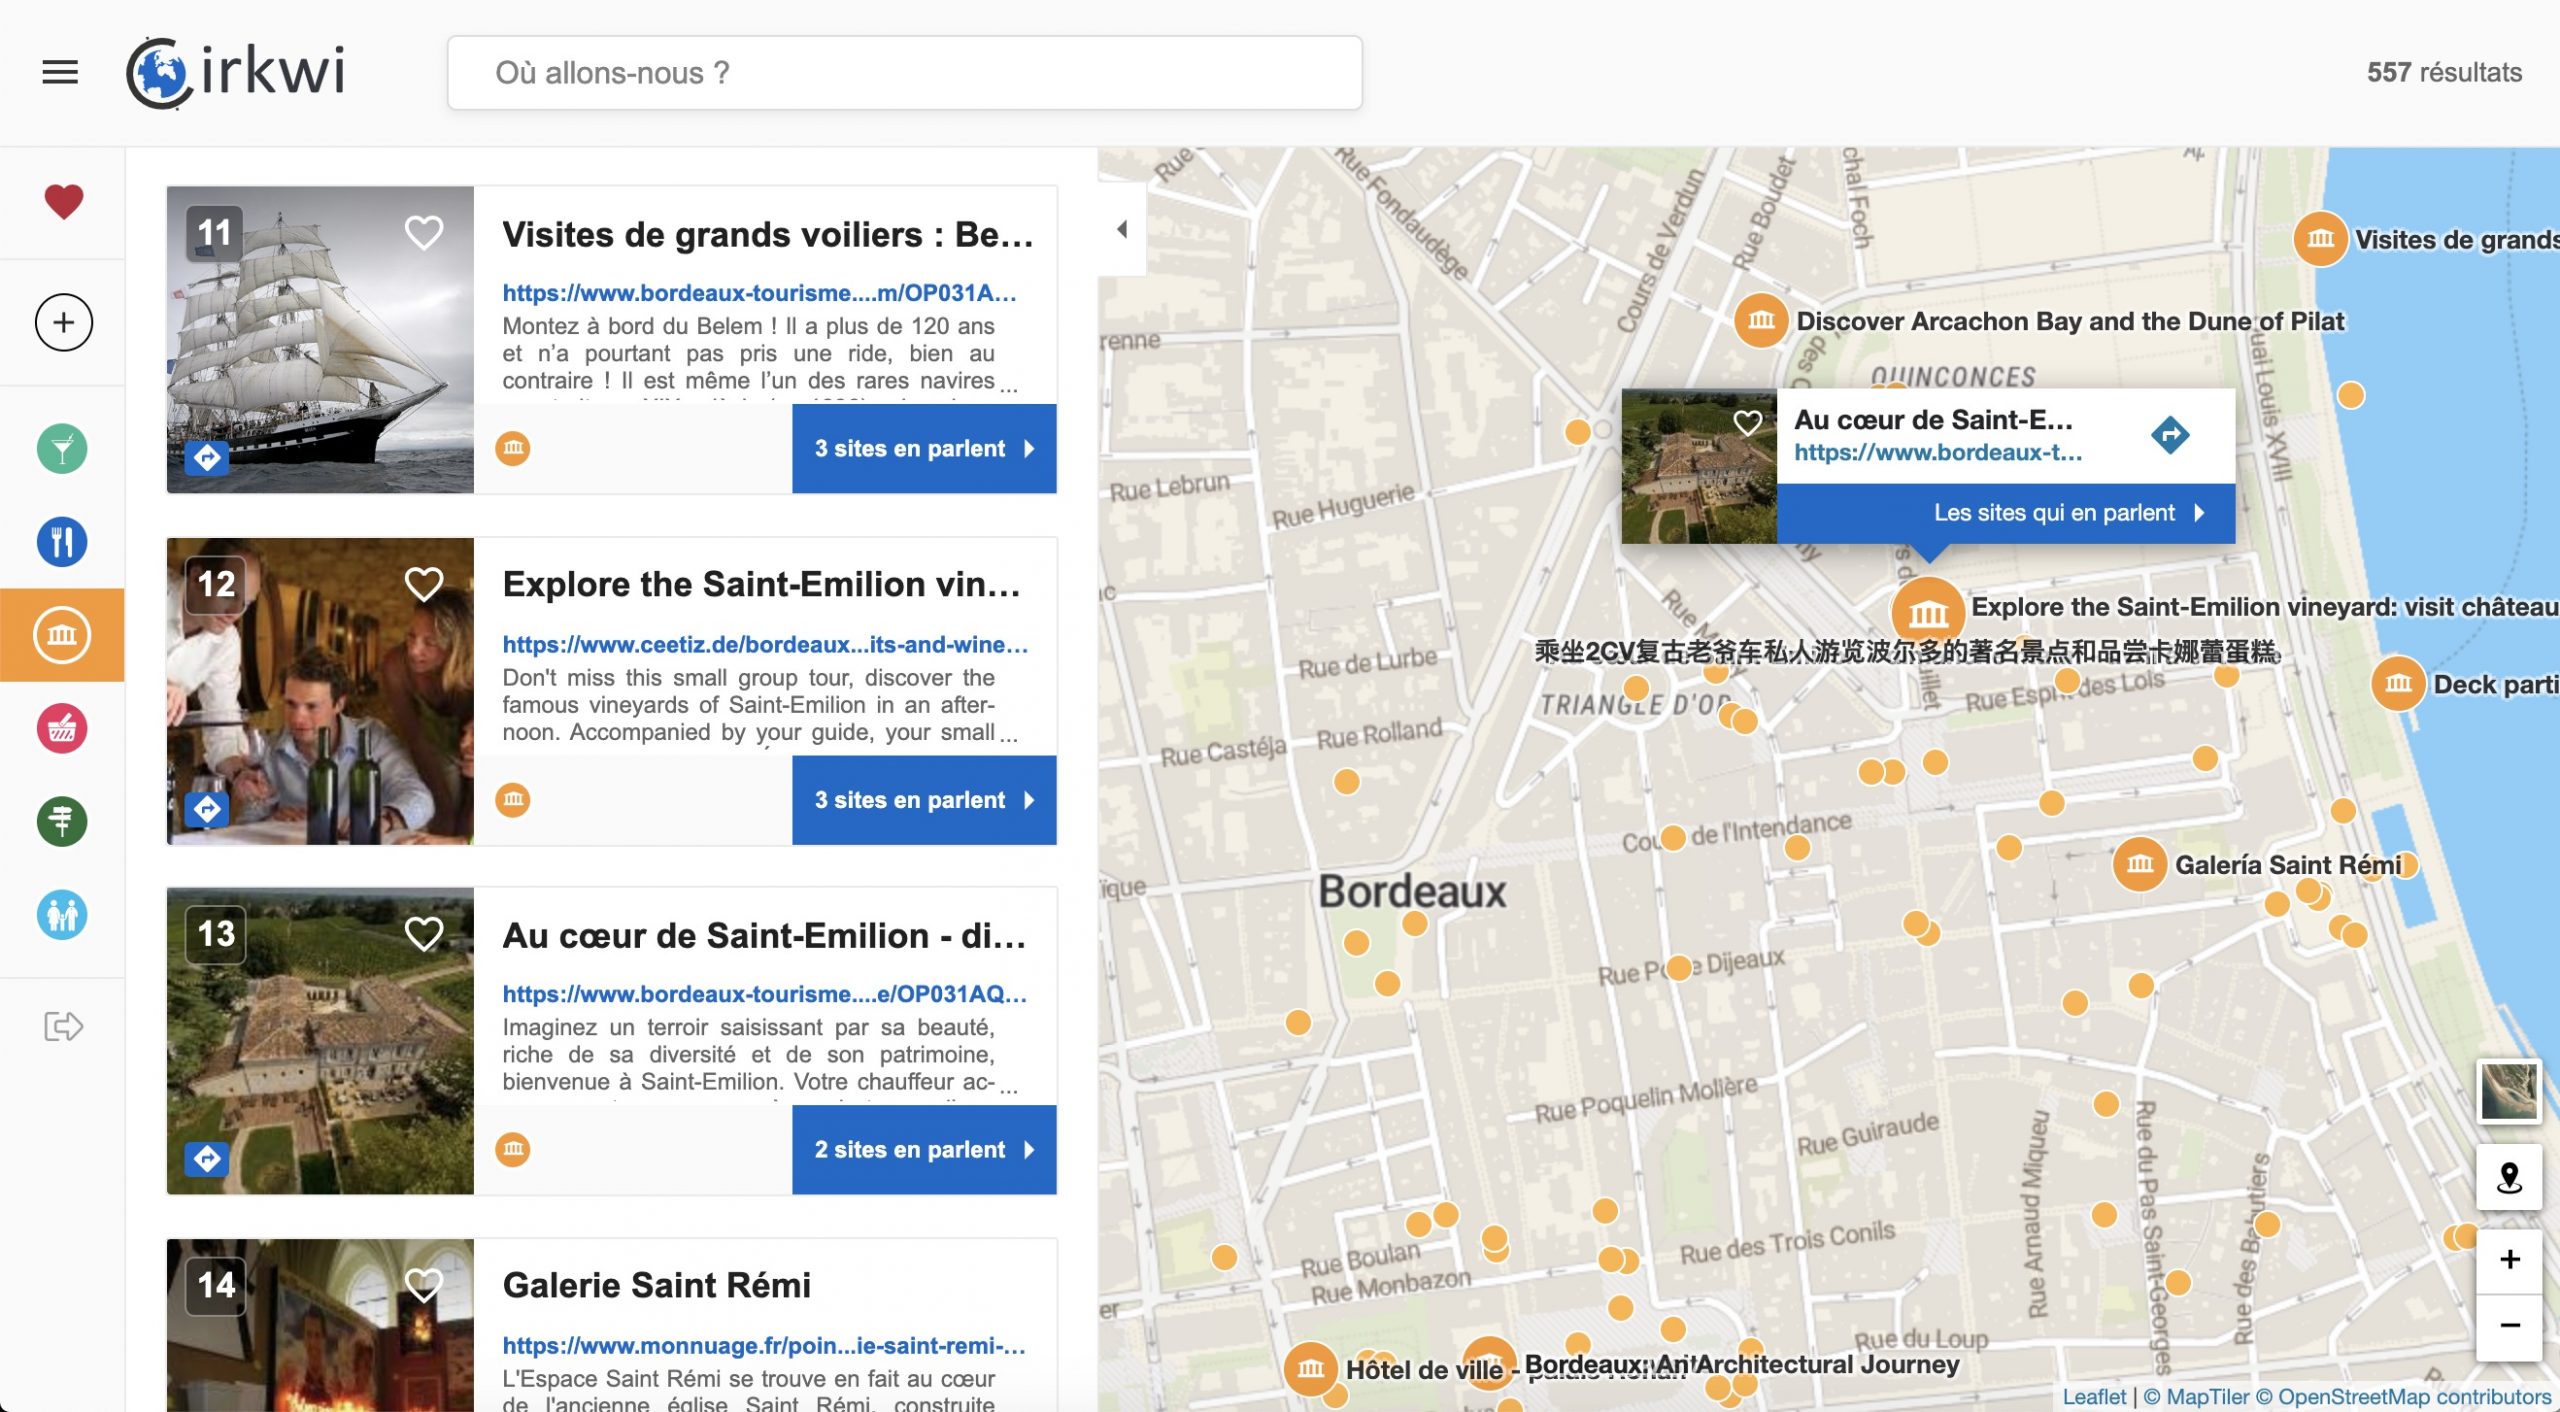Open ceetiz.de link on card 12
This screenshot has width=2560, height=1412.
coord(765,645)
